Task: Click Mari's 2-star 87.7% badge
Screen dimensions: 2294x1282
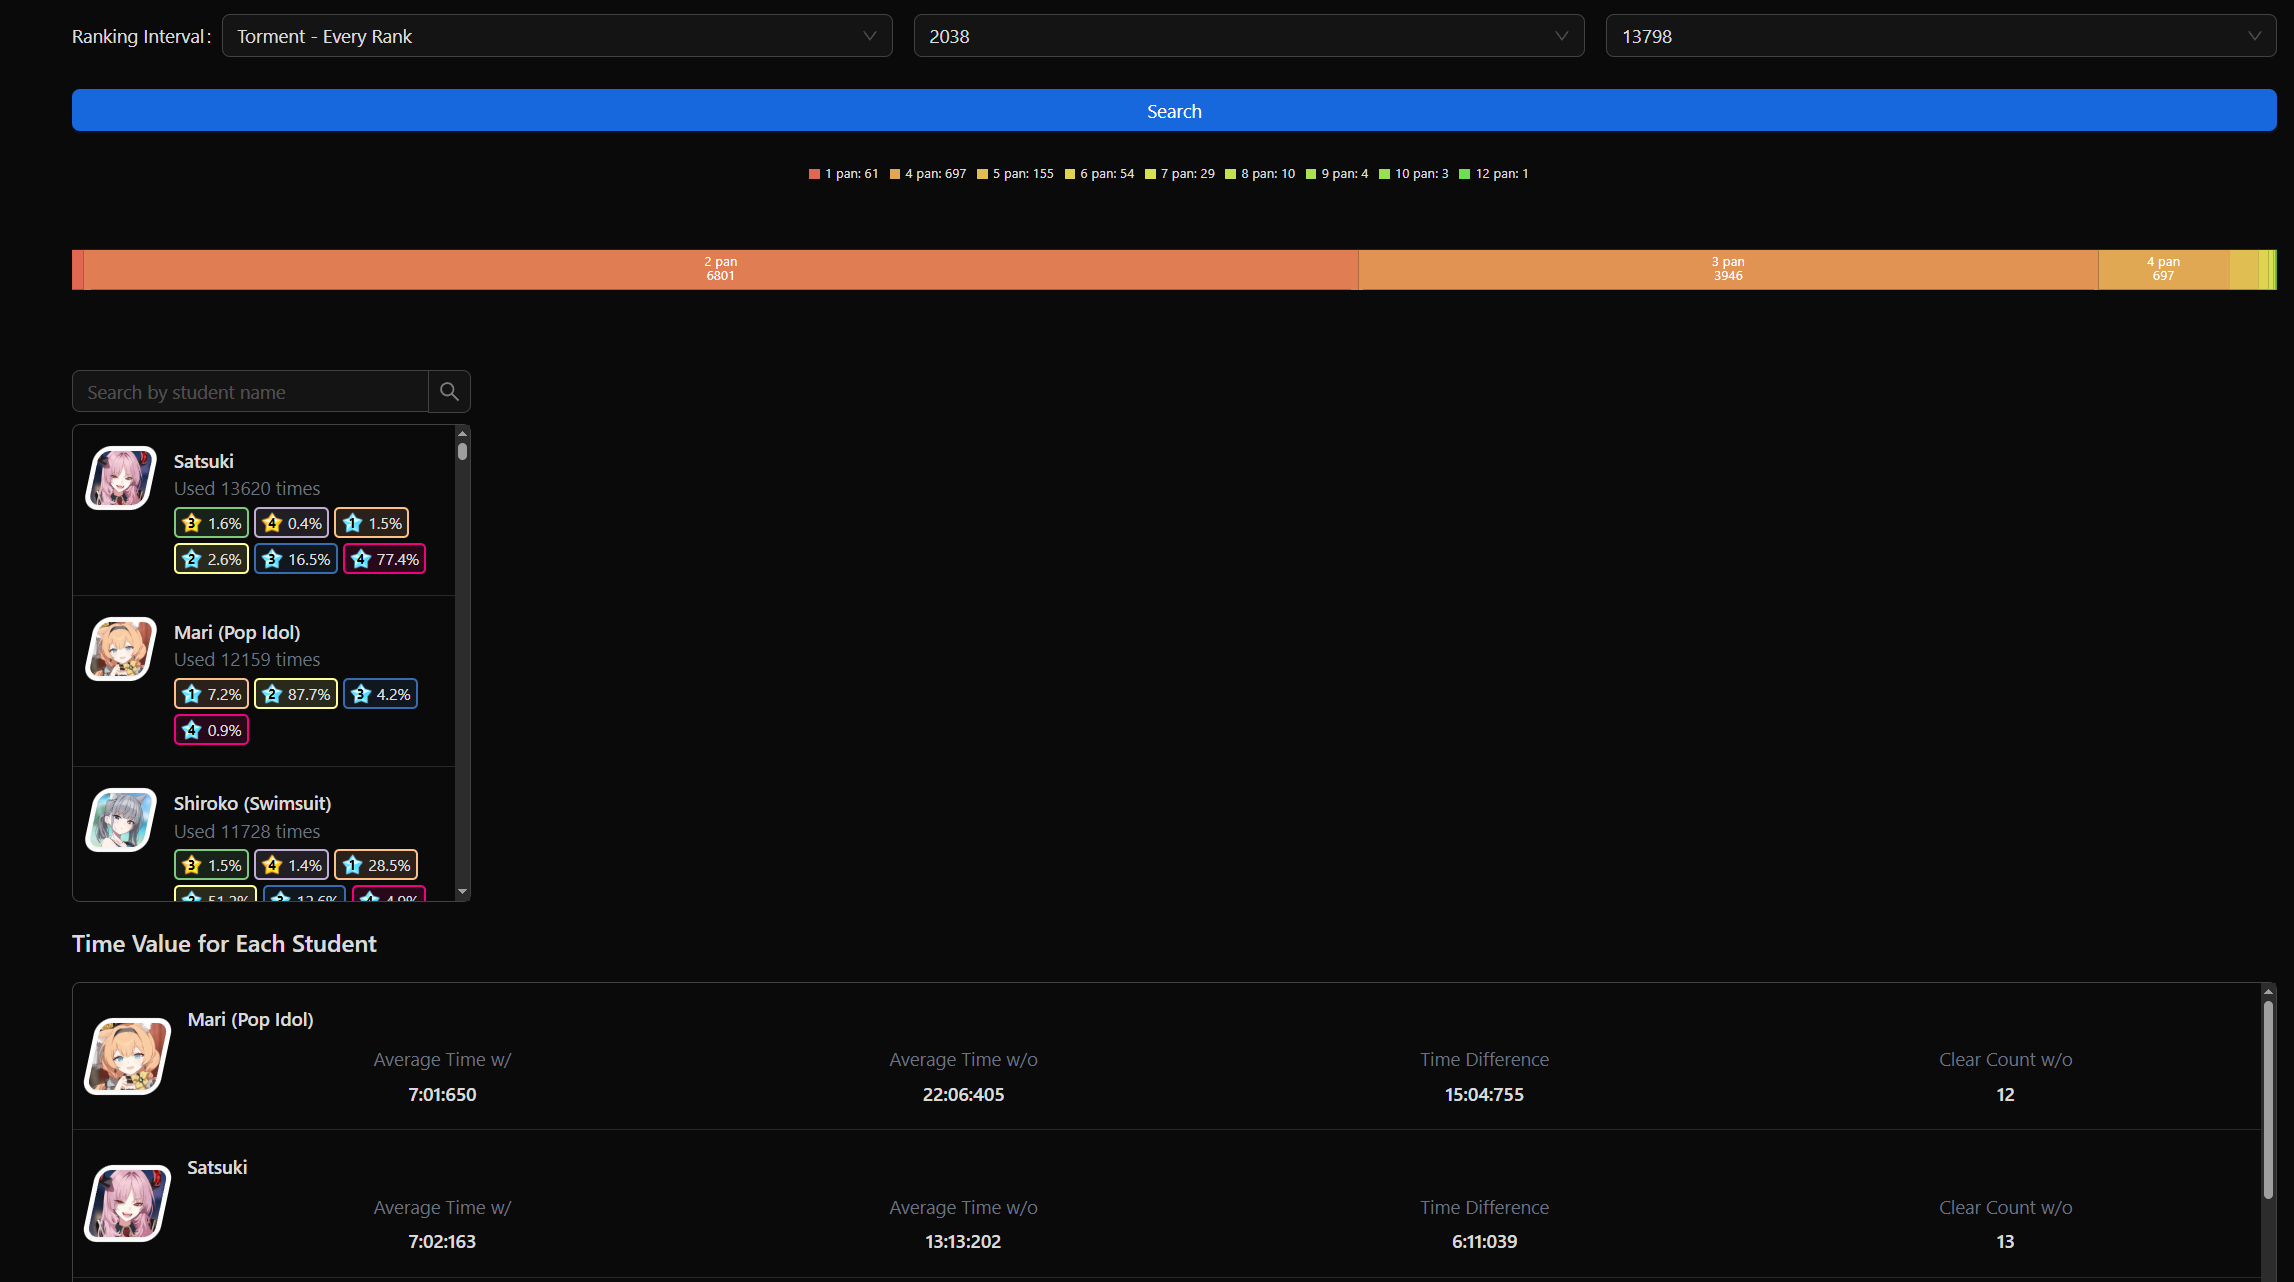Action: point(296,694)
